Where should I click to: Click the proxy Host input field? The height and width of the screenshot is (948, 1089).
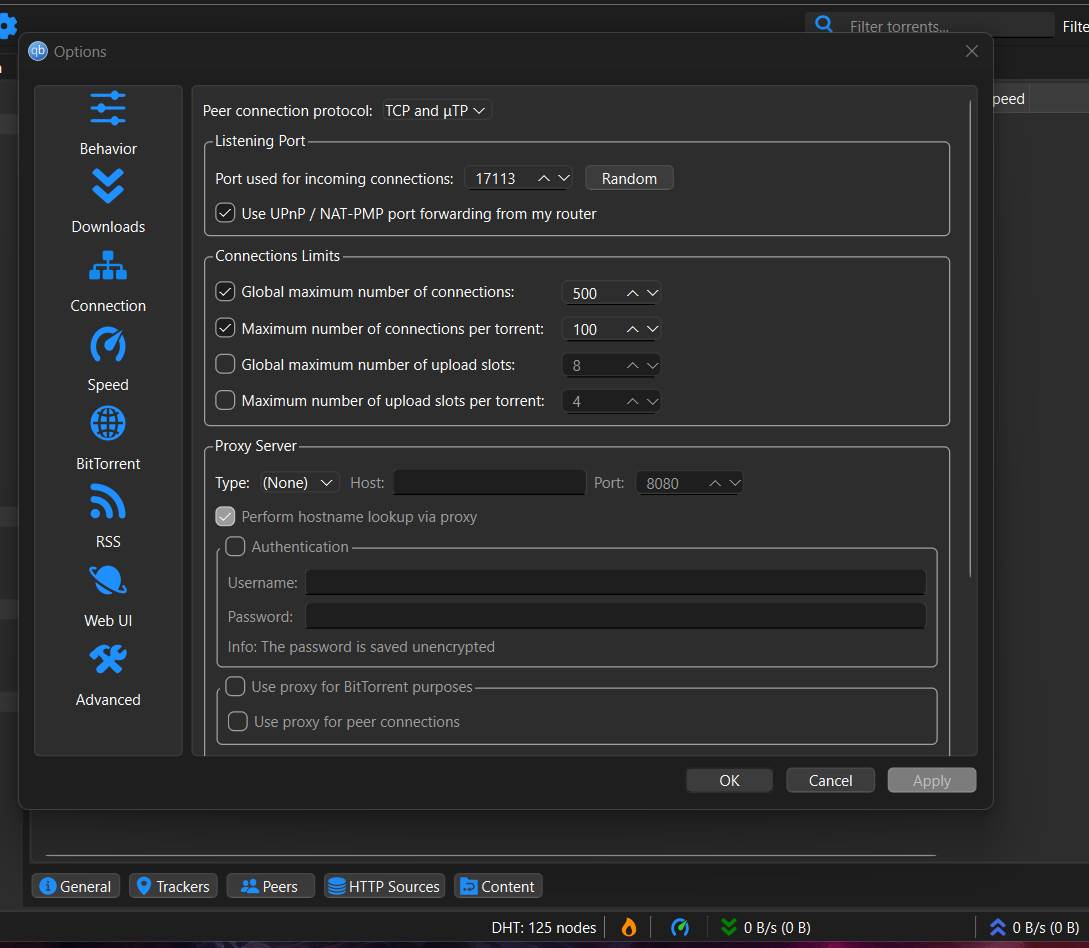(489, 483)
